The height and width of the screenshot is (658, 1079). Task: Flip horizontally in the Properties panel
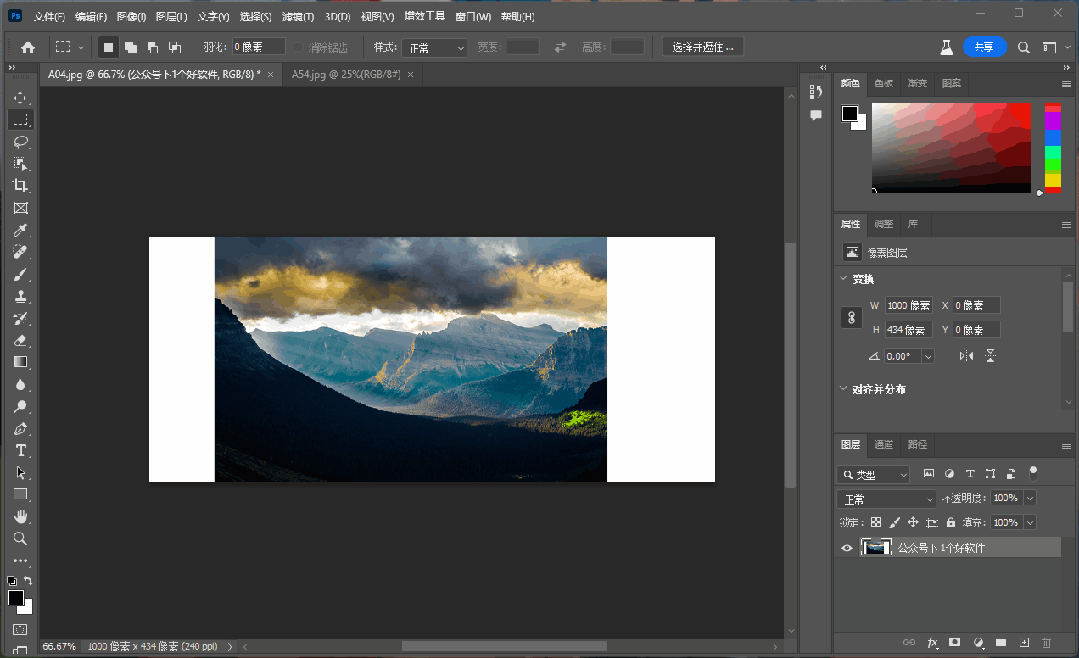coord(966,356)
